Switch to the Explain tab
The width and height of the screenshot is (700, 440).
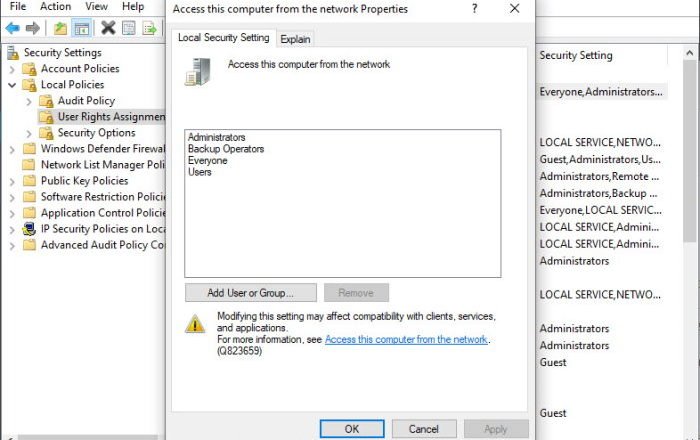[295, 39]
